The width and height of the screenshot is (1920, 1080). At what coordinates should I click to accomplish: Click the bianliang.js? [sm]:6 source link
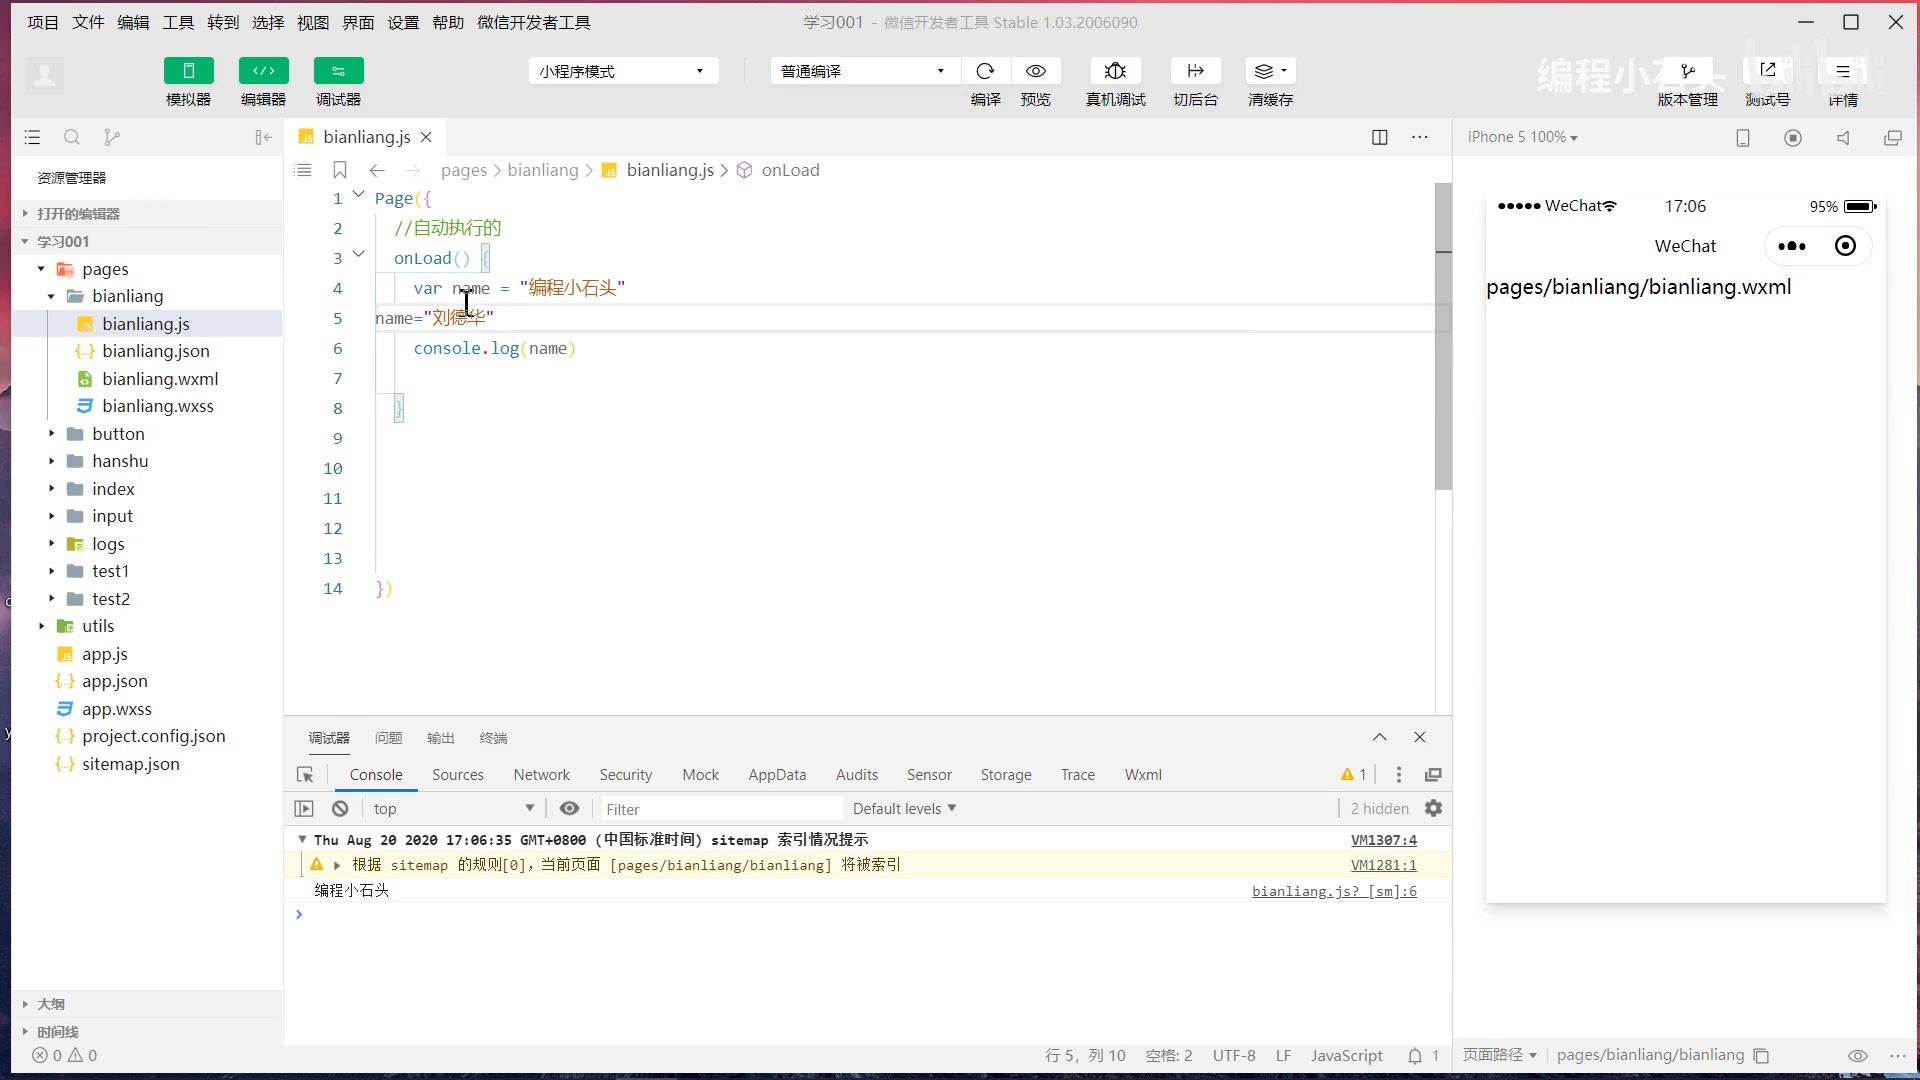tap(1334, 891)
